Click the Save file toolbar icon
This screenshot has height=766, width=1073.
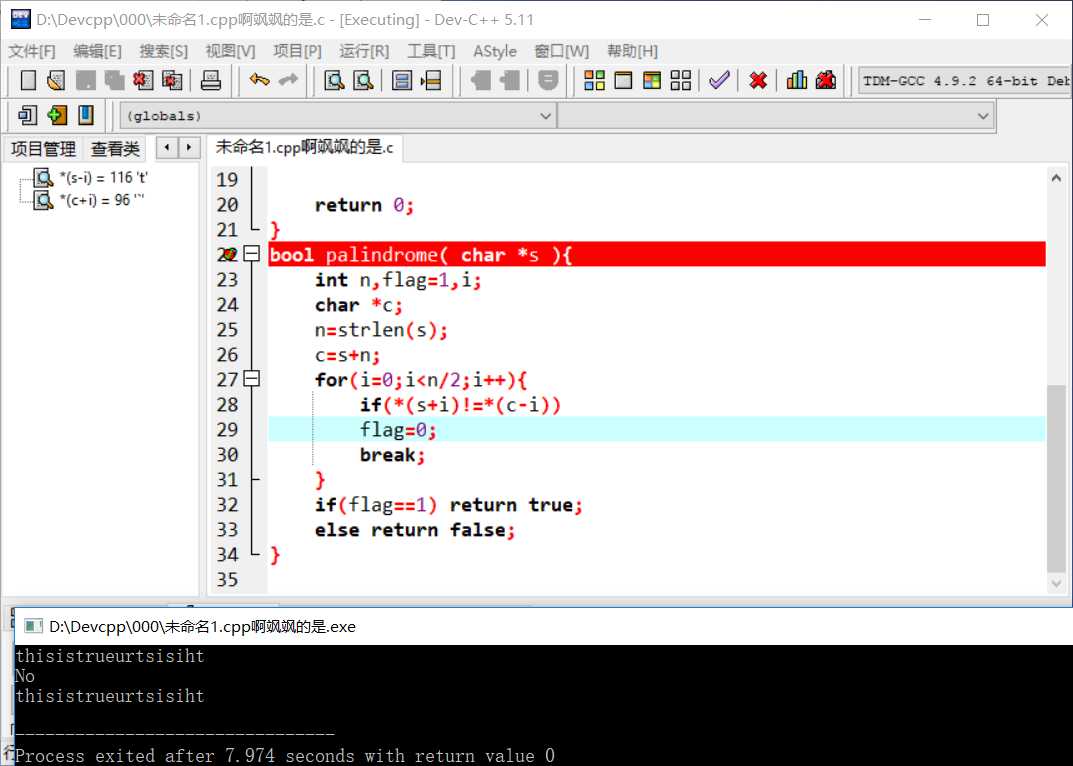[86, 80]
